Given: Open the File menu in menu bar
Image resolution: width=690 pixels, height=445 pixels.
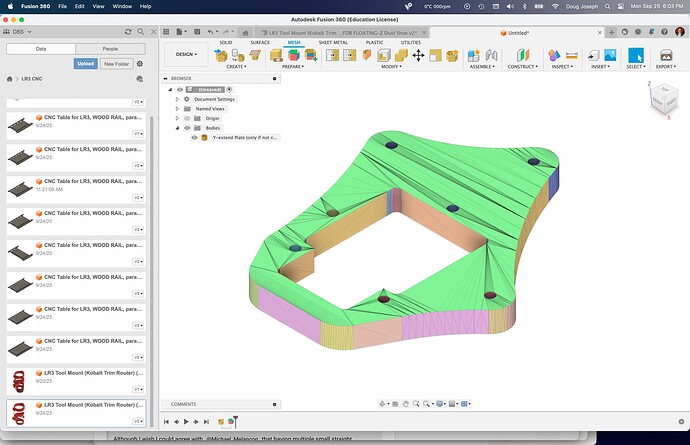Looking at the screenshot, I should pos(62,6).
